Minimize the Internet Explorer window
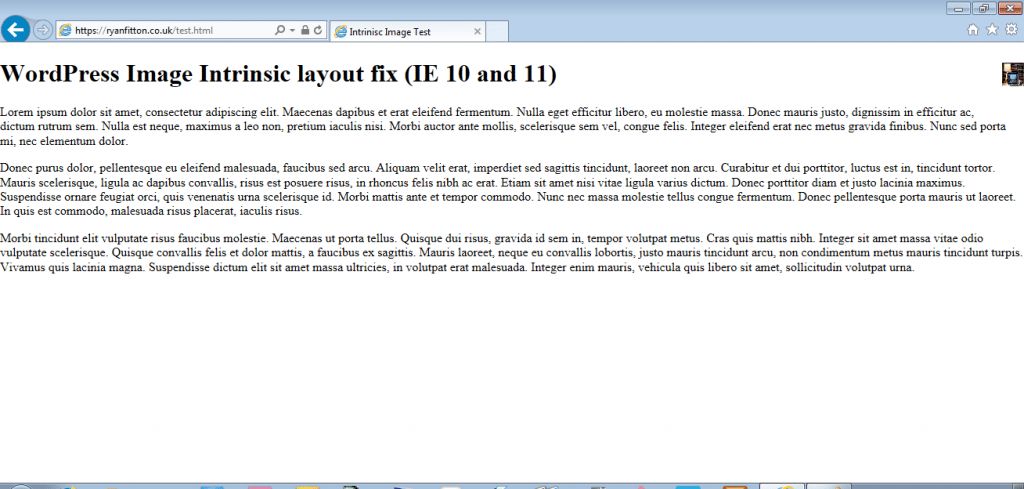Screen dimensions: 1024x489 click(959, 8)
